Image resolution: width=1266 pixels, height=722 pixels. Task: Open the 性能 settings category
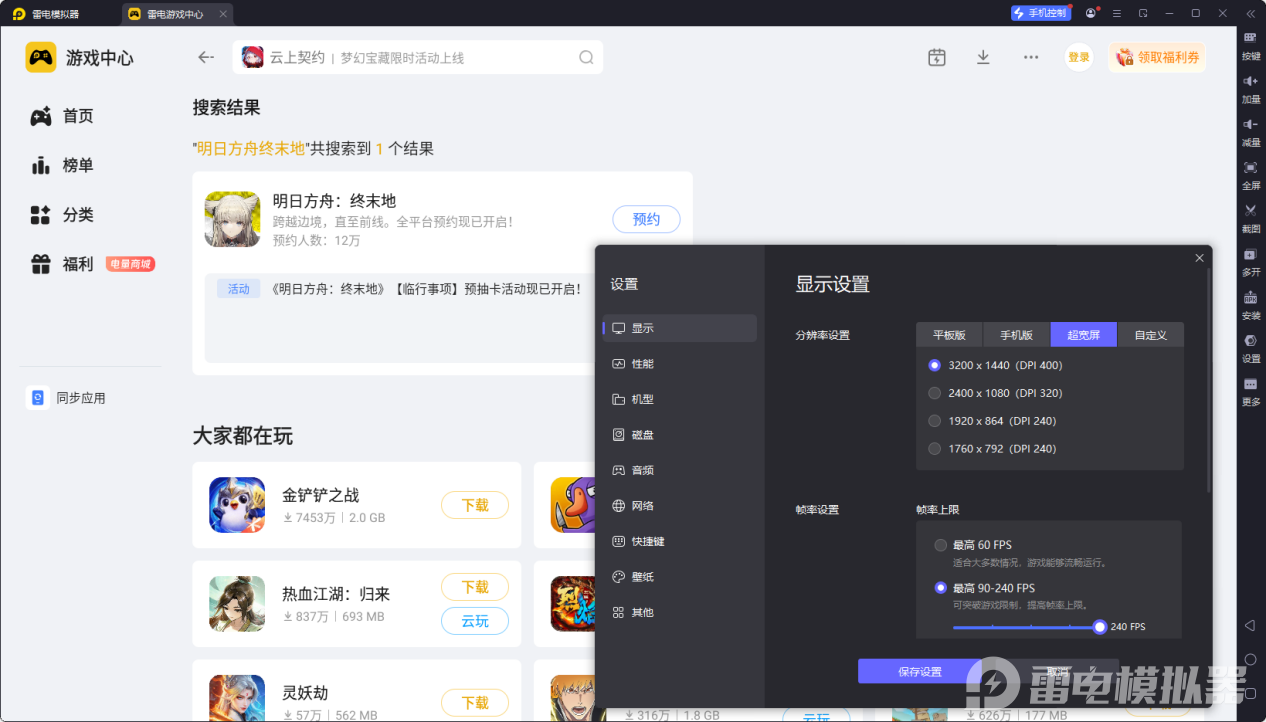pyautogui.click(x=642, y=364)
